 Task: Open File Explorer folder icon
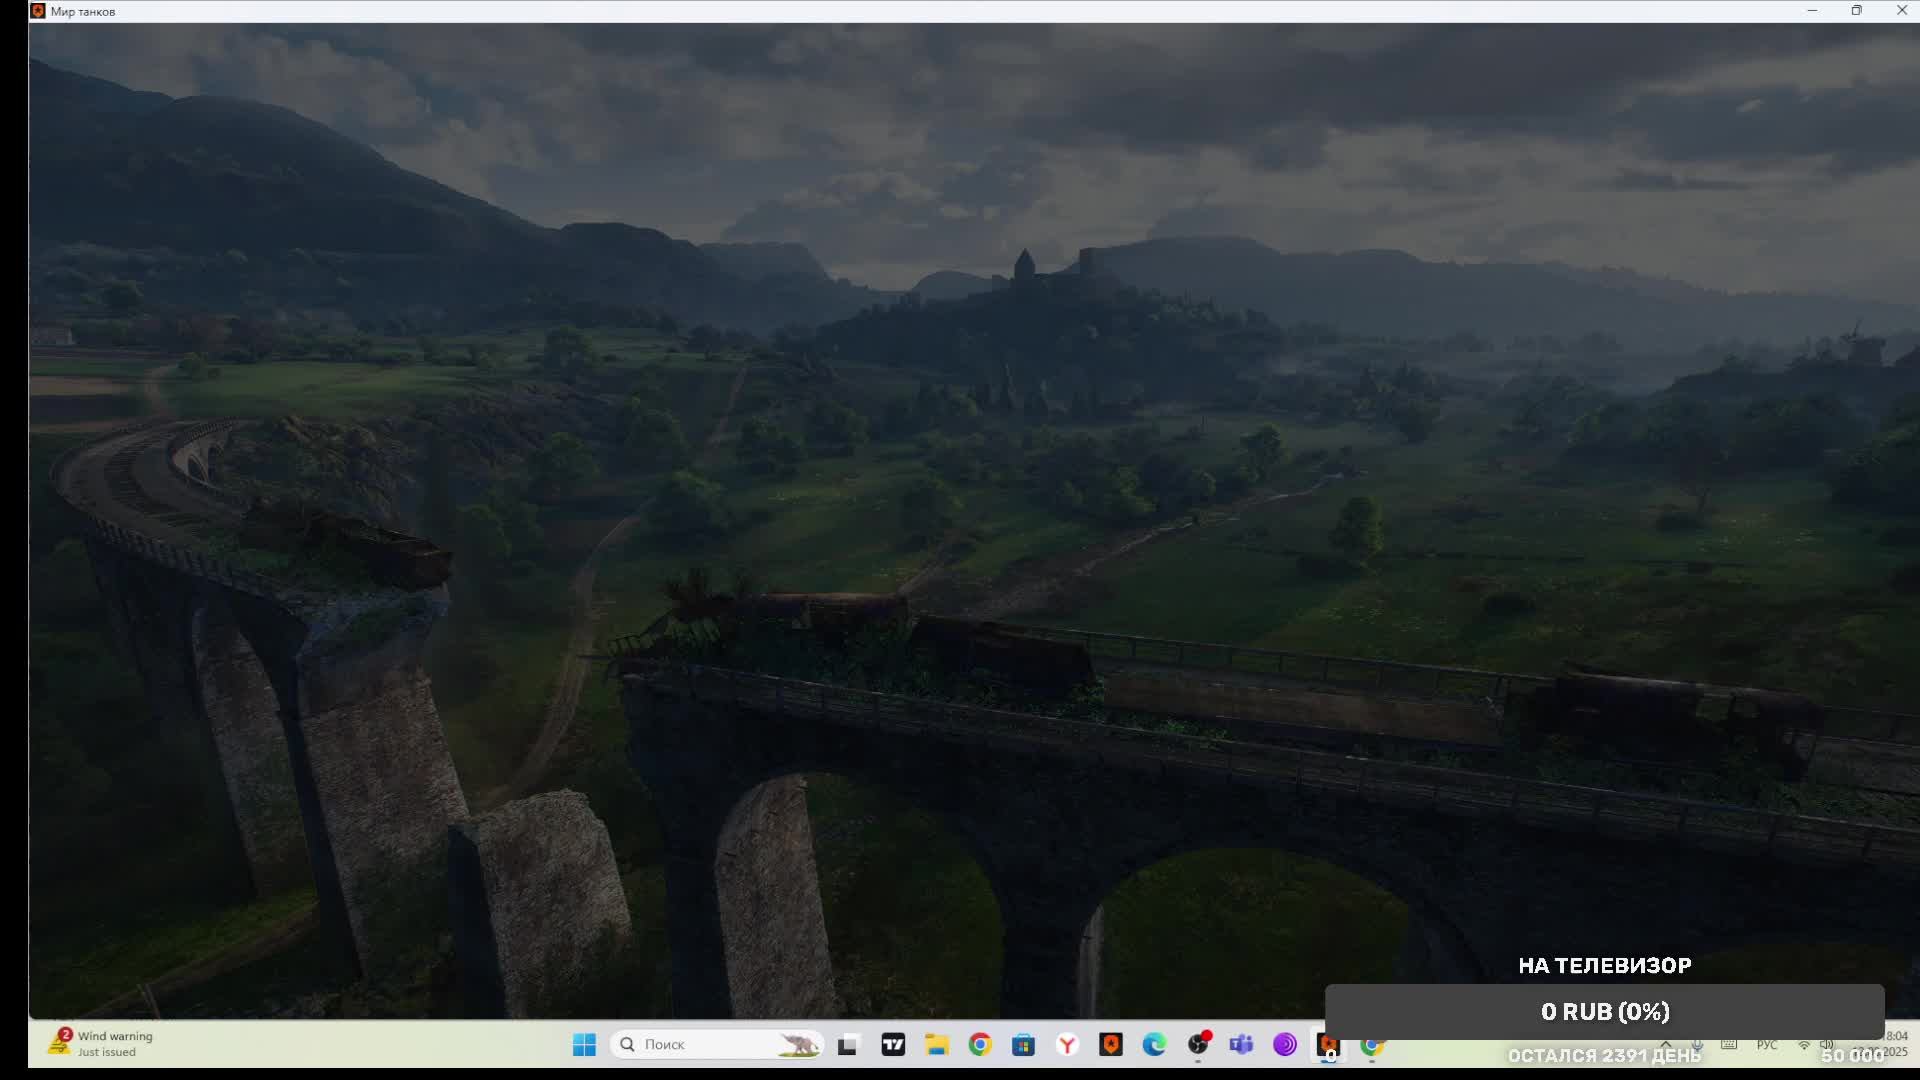(937, 1045)
